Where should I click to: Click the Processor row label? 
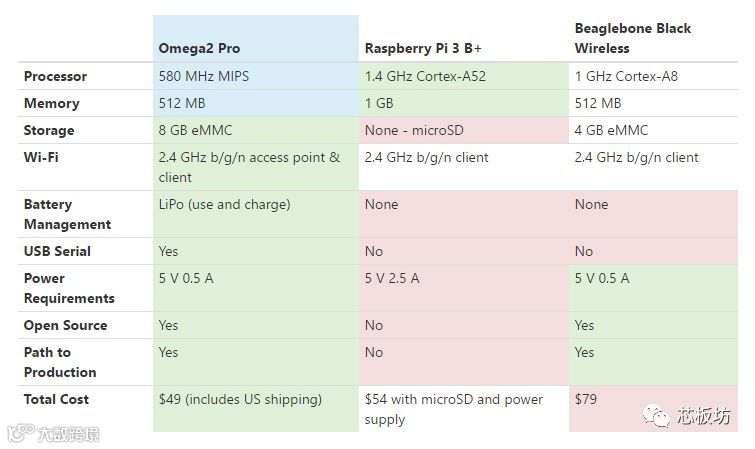tap(55, 76)
